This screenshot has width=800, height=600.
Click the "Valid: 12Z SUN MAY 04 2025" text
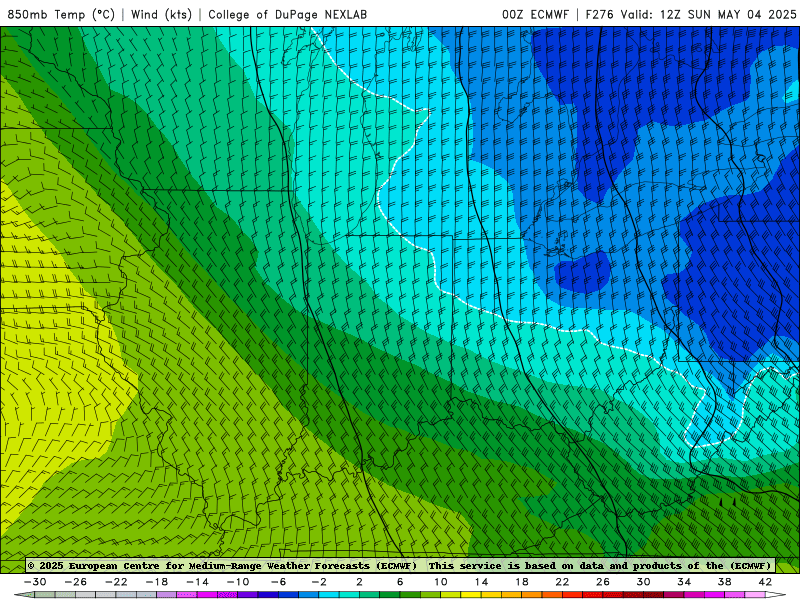coord(709,14)
